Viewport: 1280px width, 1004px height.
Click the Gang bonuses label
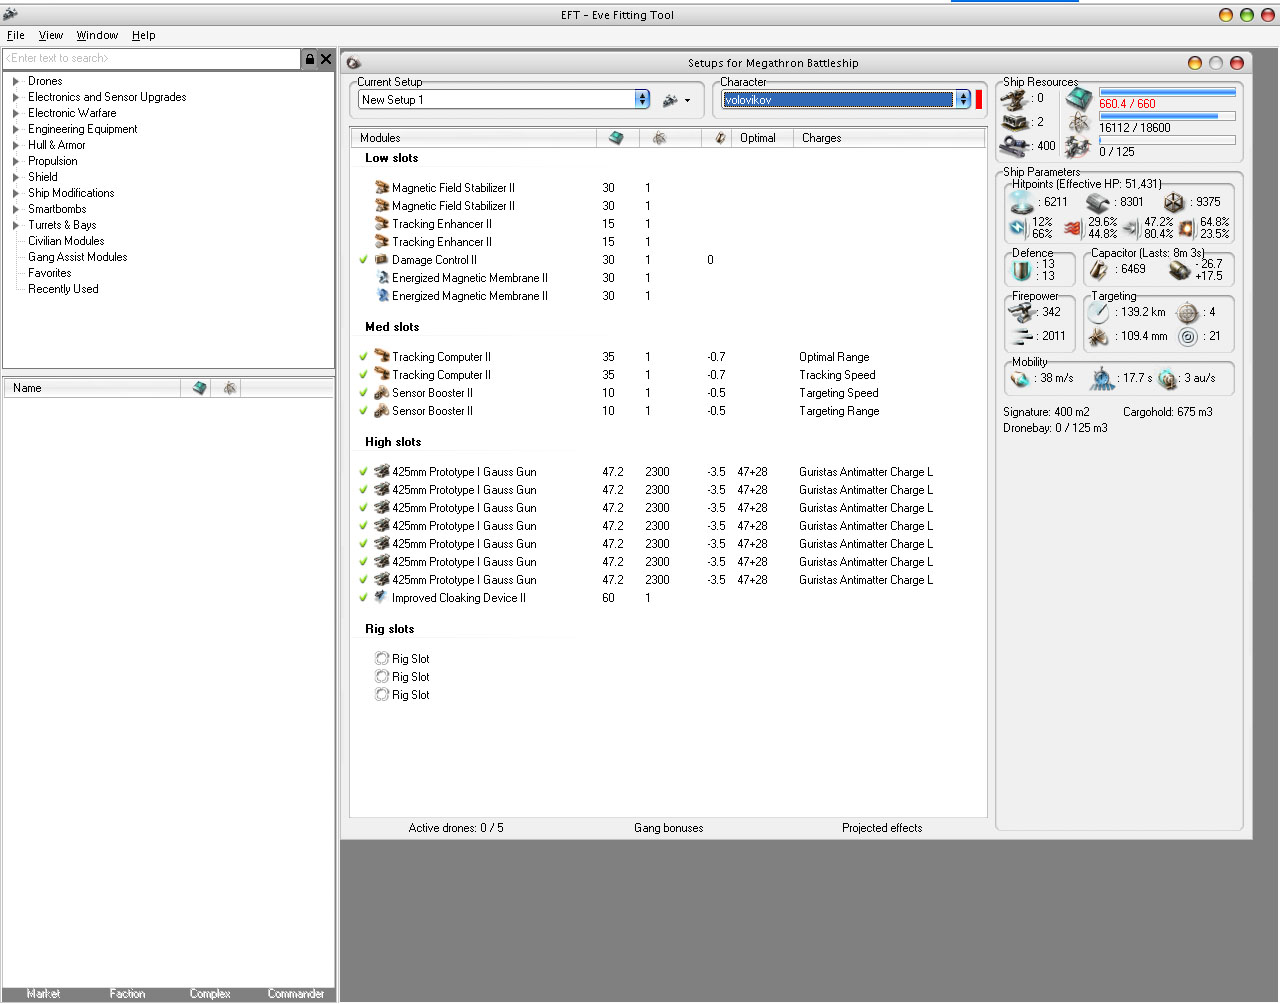click(668, 828)
